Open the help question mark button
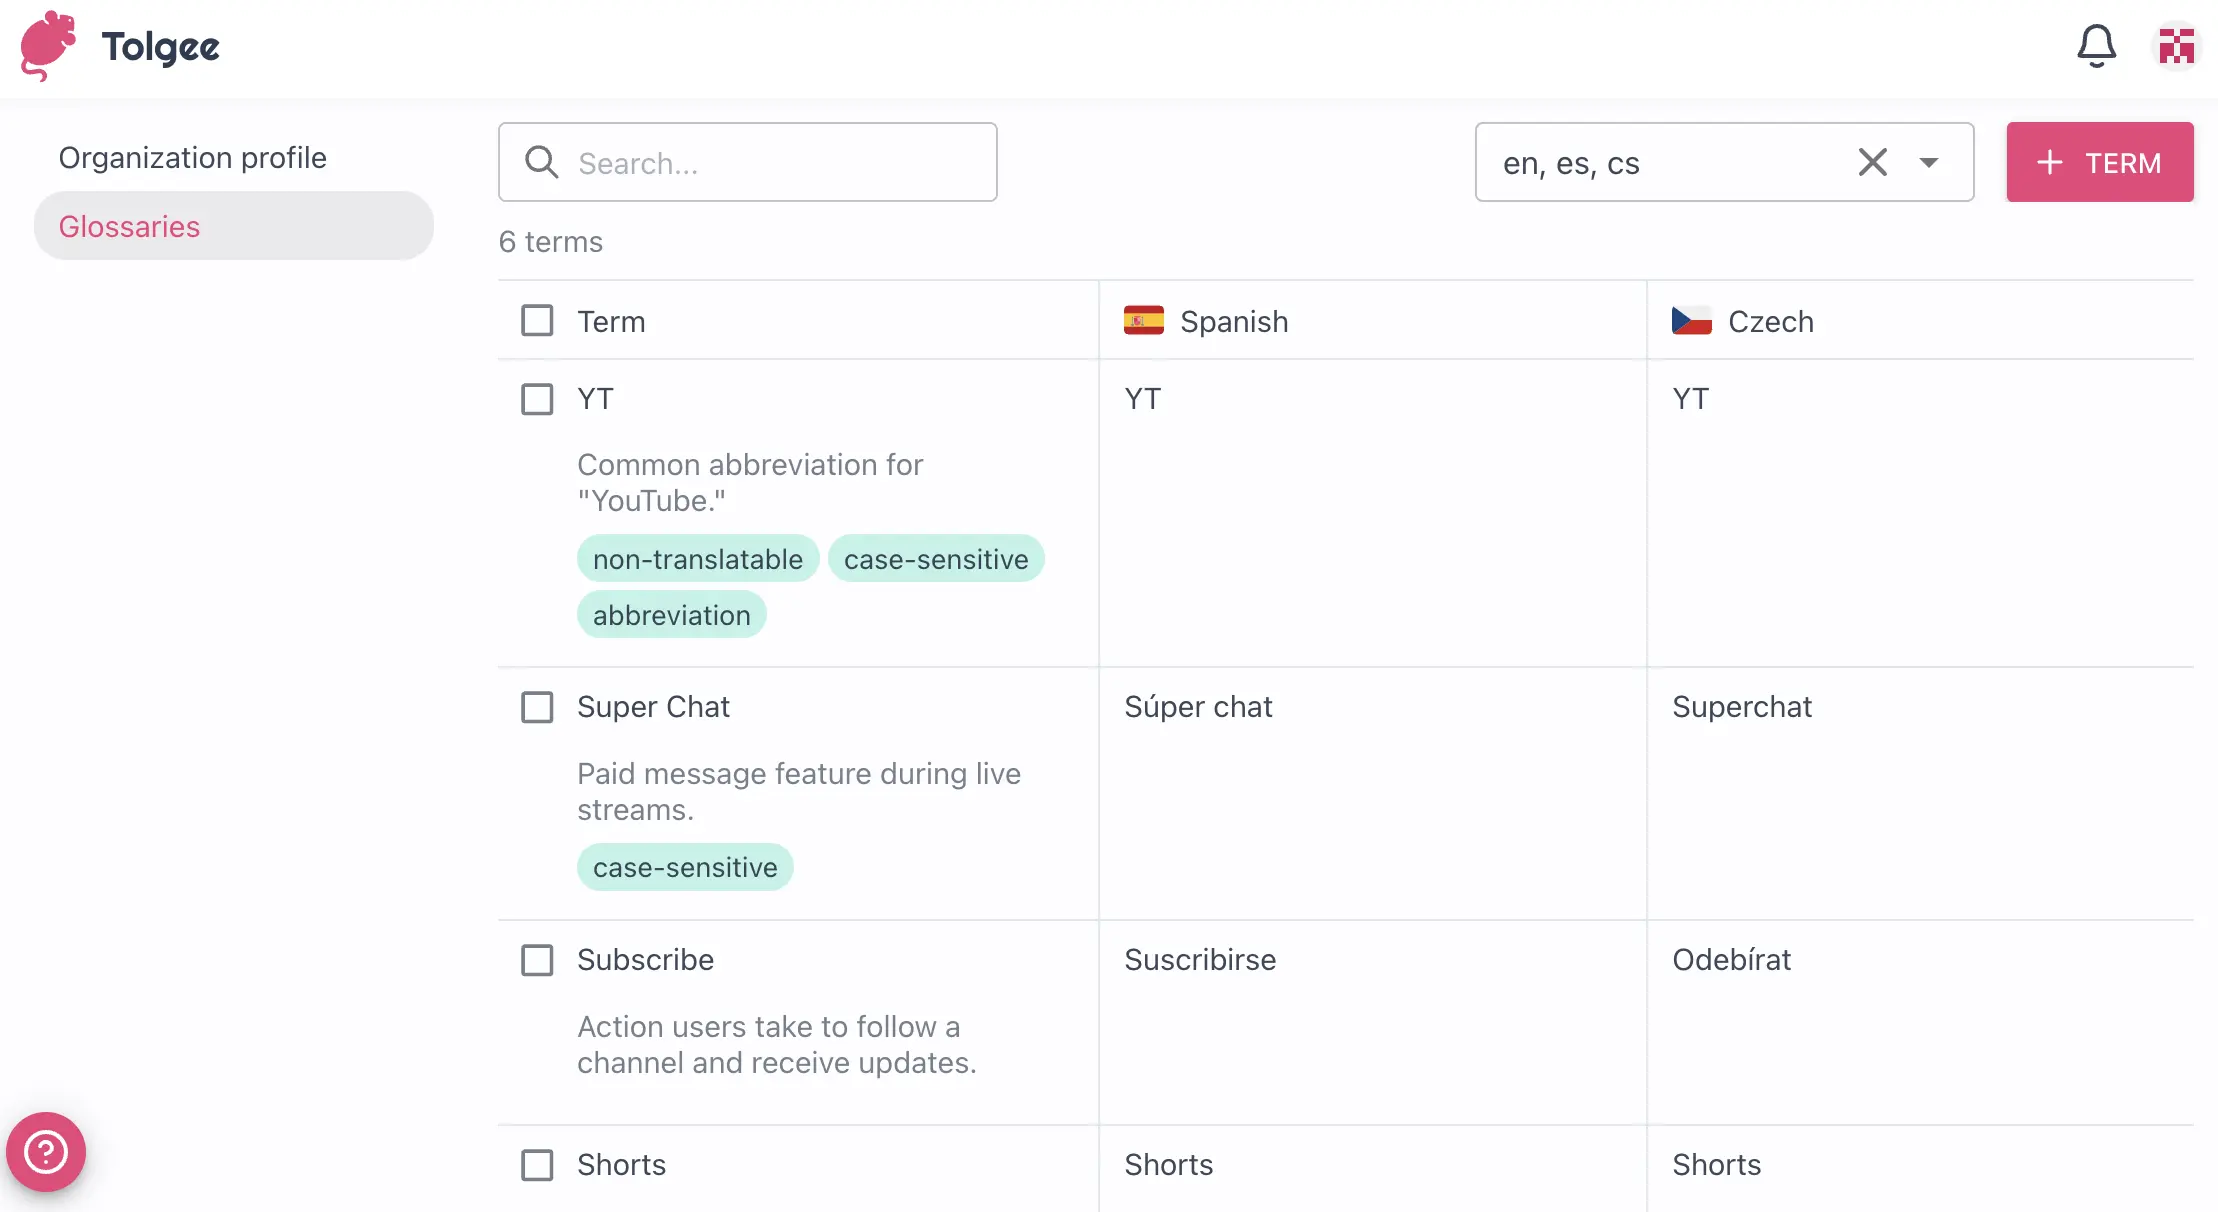Screen dimensions: 2218x1212 46,1152
